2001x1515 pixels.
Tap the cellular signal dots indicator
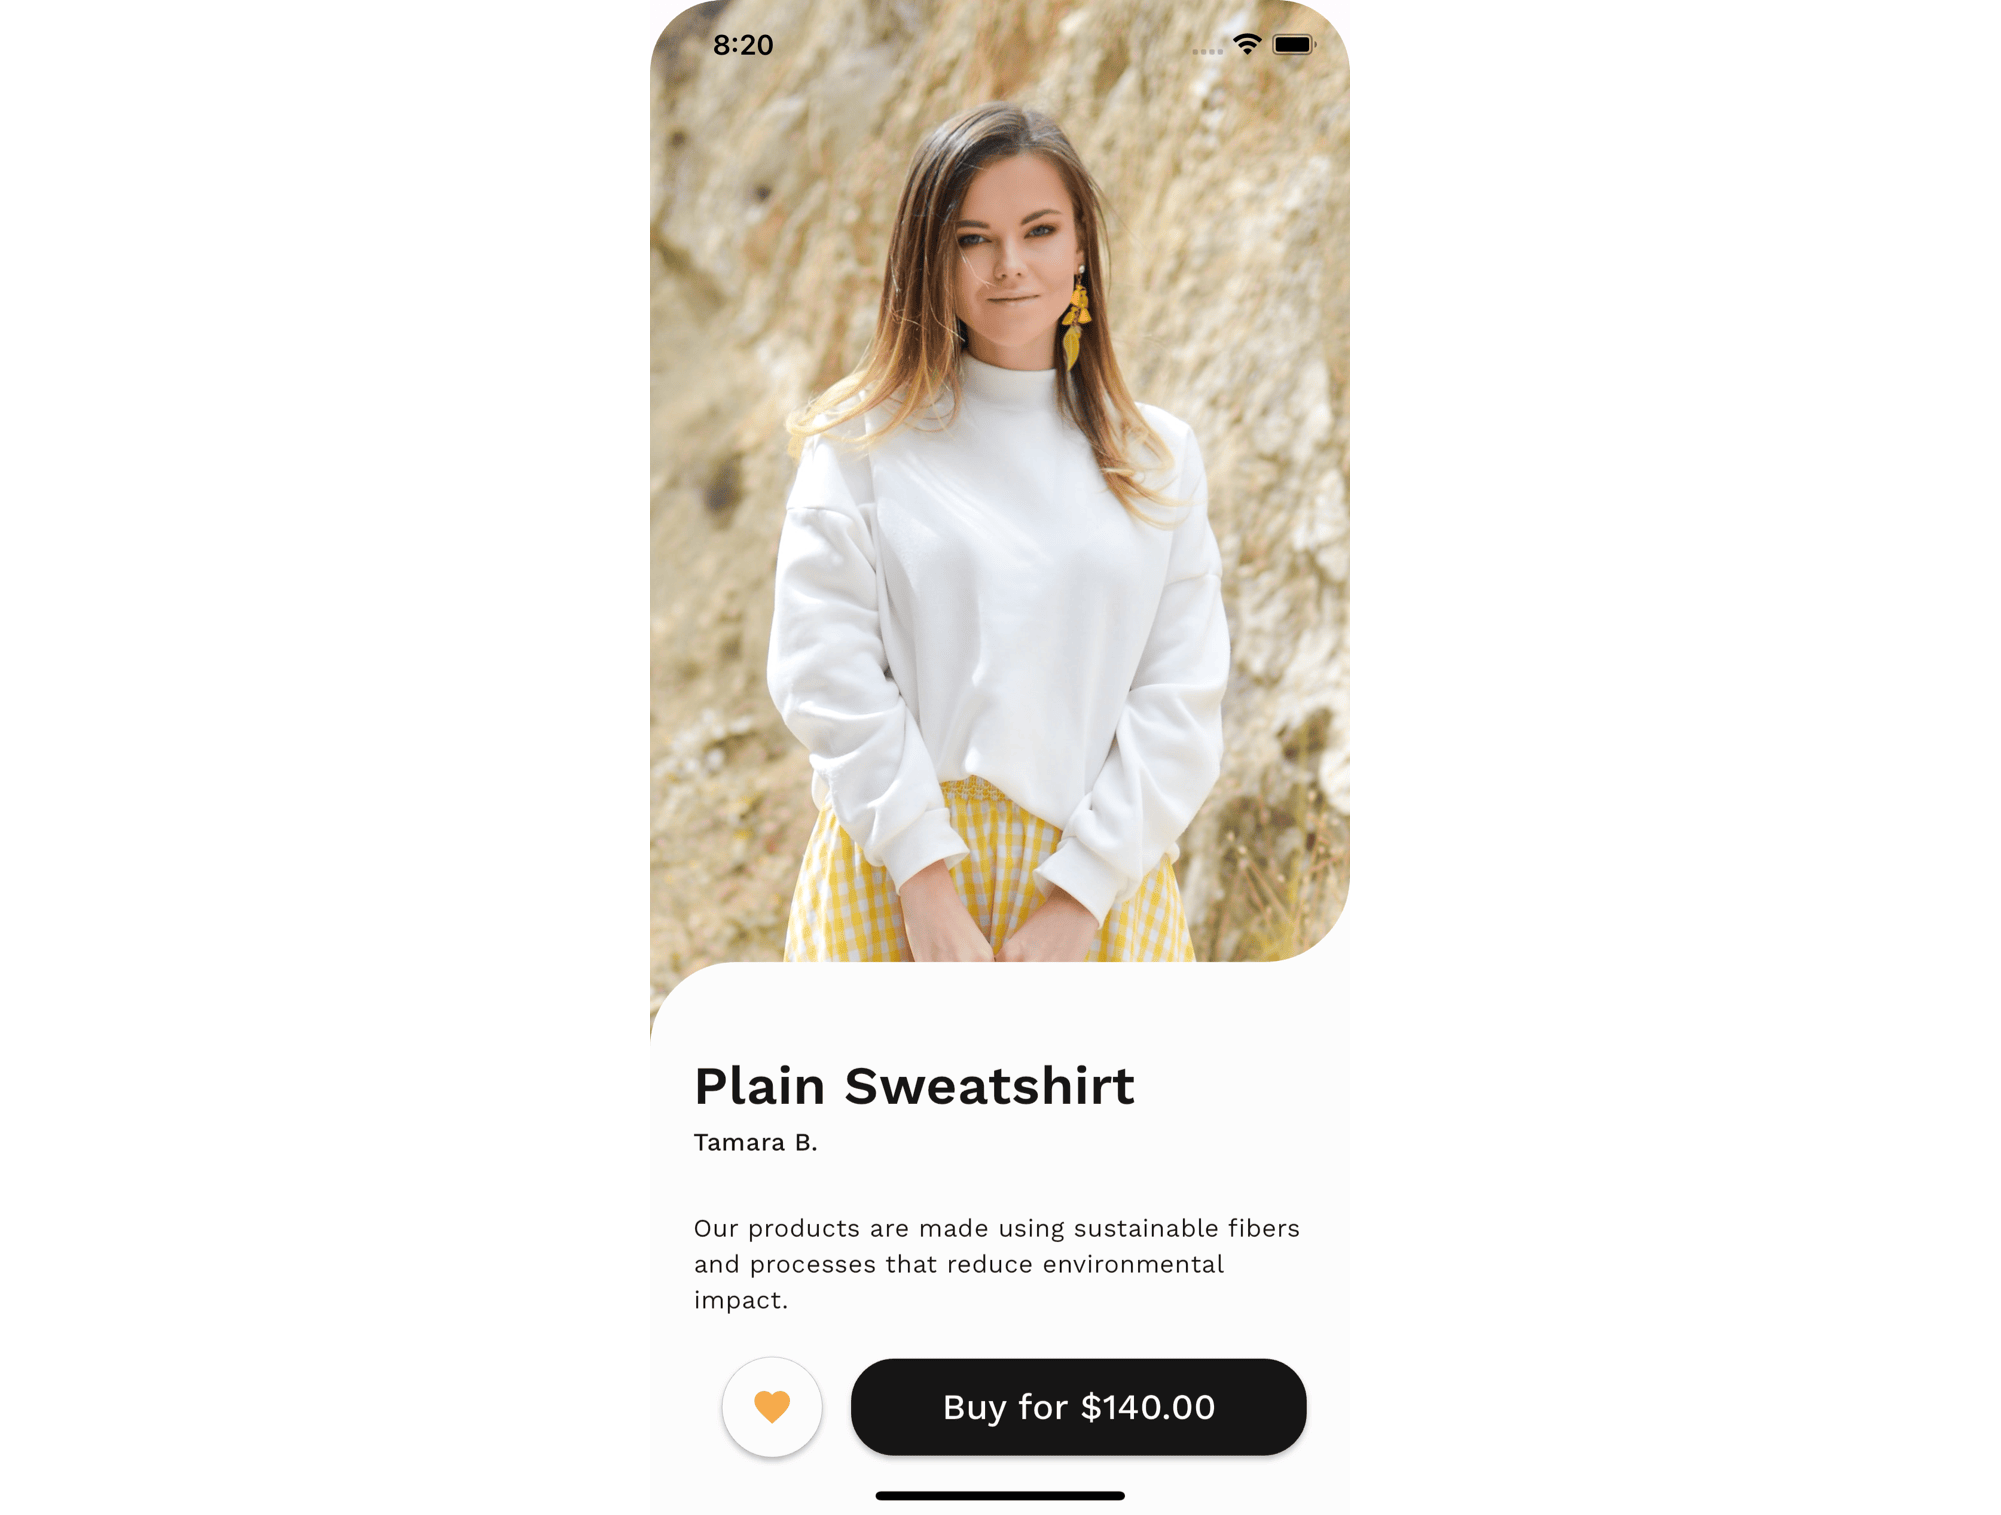pyautogui.click(x=1207, y=51)
